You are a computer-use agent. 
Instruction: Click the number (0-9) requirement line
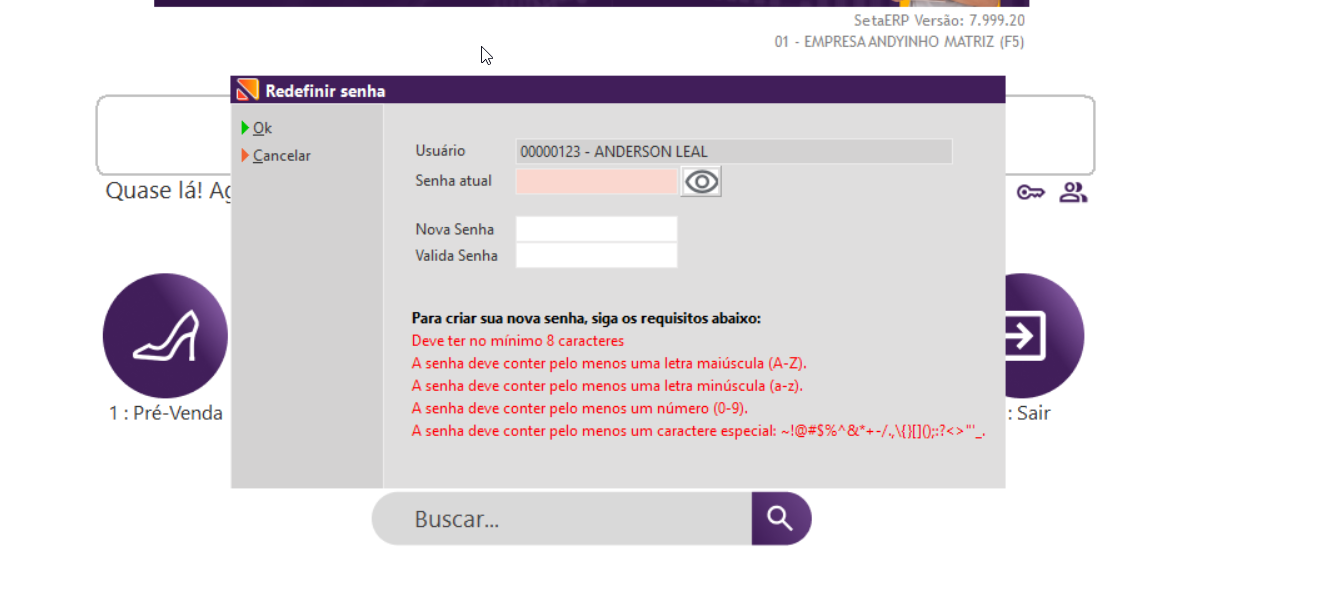click(580, 408)
